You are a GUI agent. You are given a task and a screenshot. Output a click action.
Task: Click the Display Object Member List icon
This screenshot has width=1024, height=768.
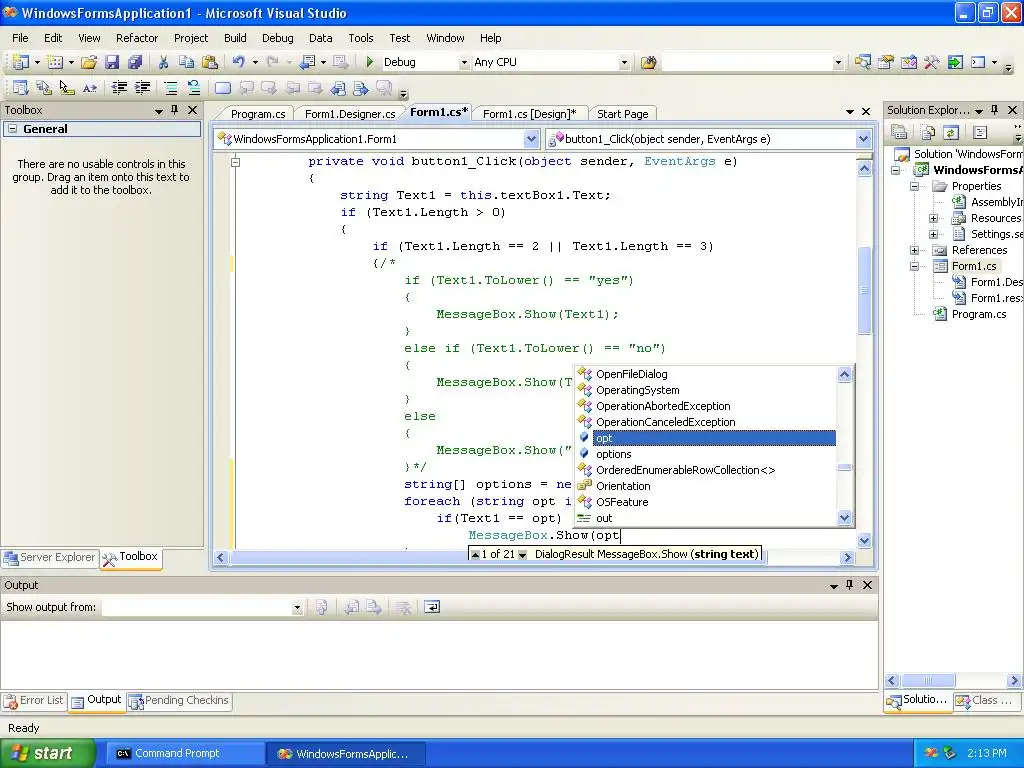point(20,88)
